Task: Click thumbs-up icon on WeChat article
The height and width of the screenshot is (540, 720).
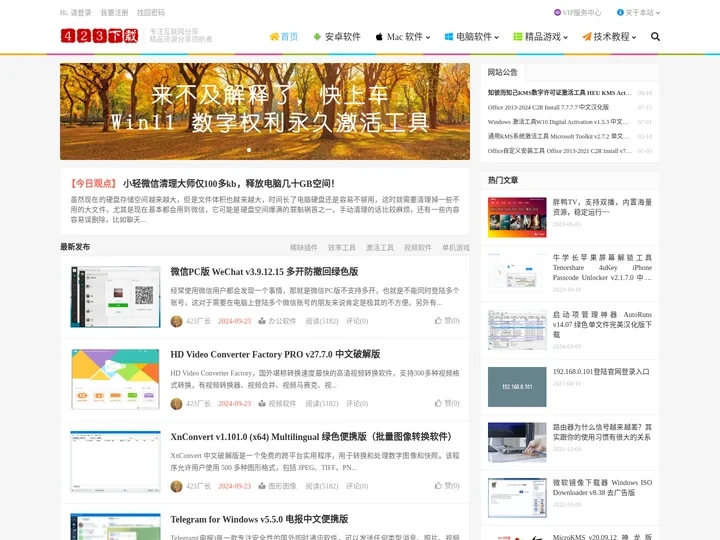Action: coord(438,321)
